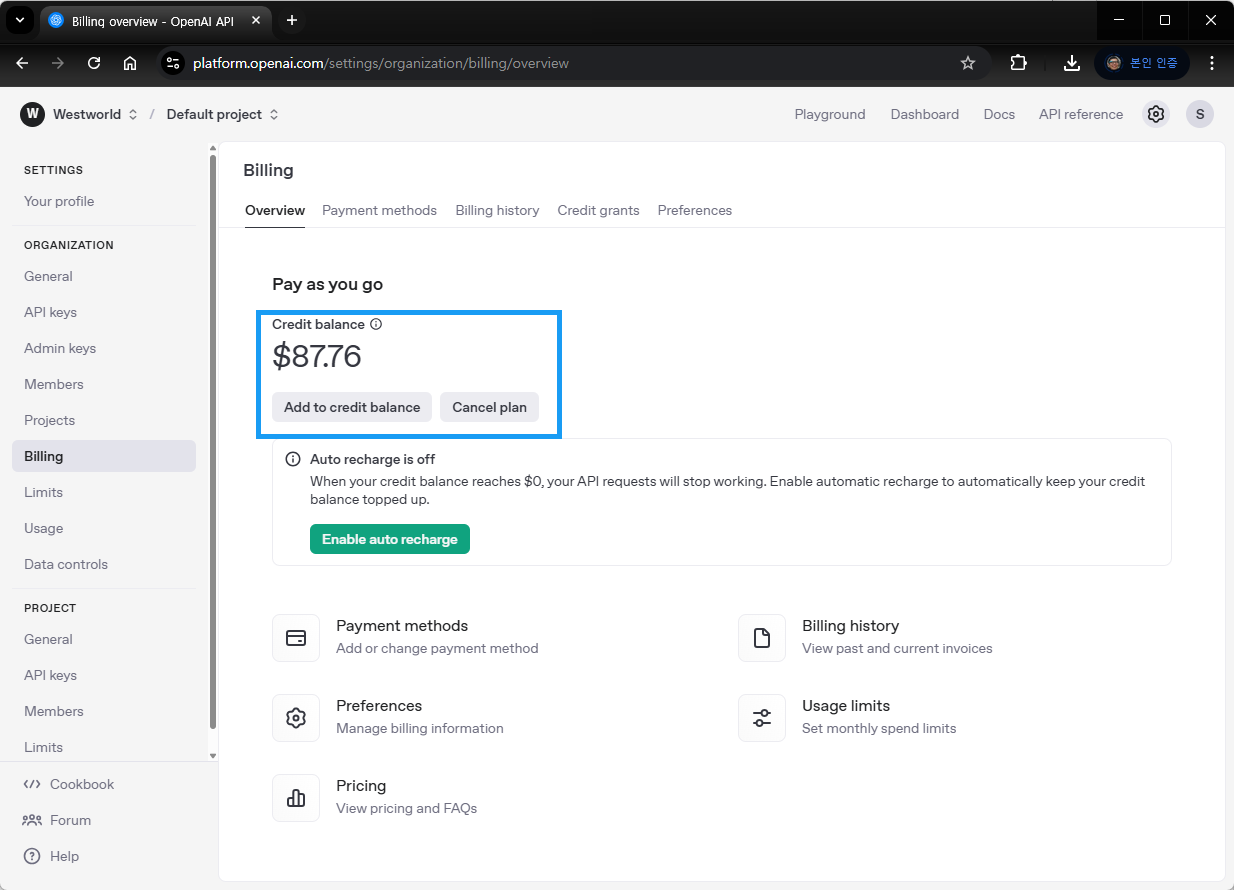The image size is (1234, 890).
Task: Go to the Dashboard
Action: coord(925,114)
